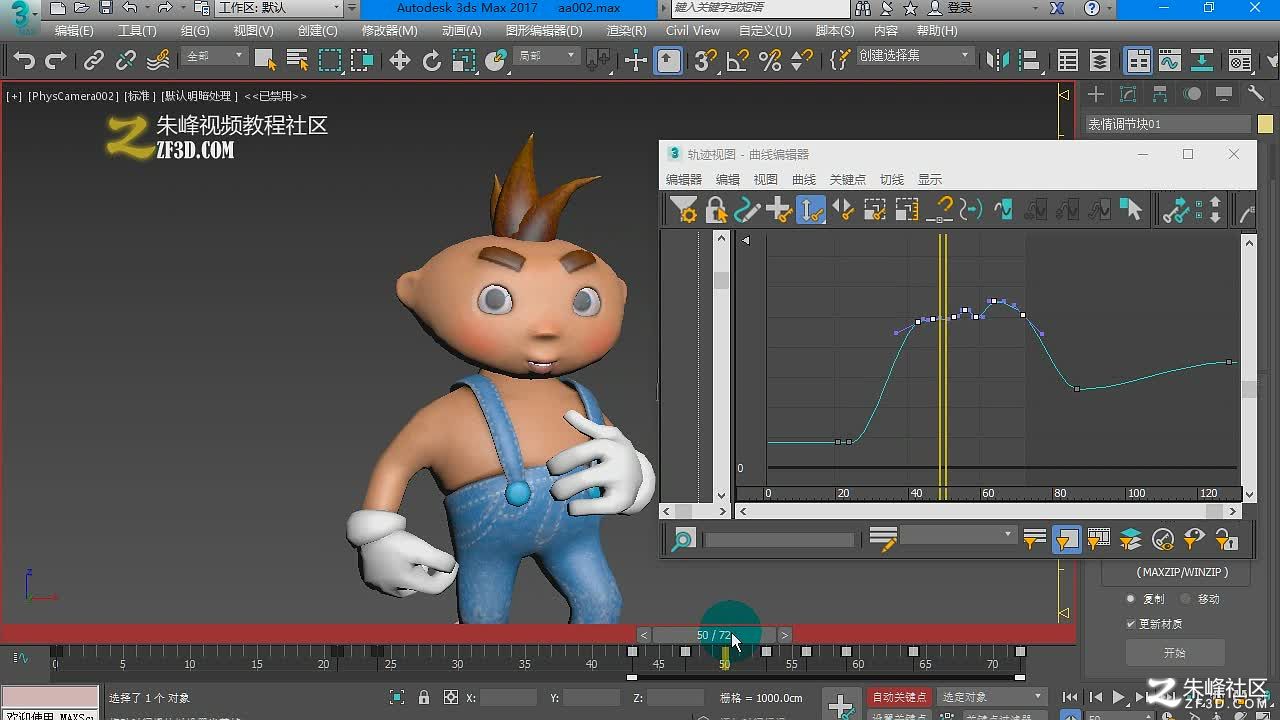Click the object name field 表情调节块01
The image size is (1280, 720).
tap(1168, 124)
